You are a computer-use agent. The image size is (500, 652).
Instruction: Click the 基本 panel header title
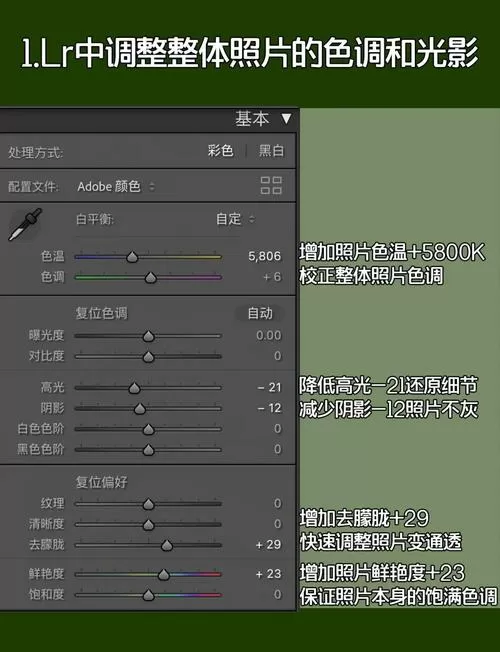[252, 119]
